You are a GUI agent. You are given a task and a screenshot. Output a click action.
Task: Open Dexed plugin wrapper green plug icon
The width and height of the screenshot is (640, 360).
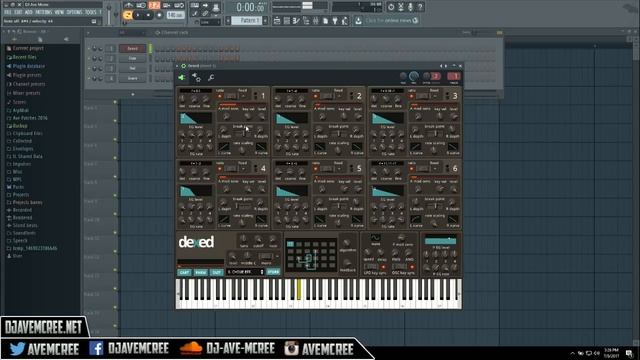click(x=182, y=77)
